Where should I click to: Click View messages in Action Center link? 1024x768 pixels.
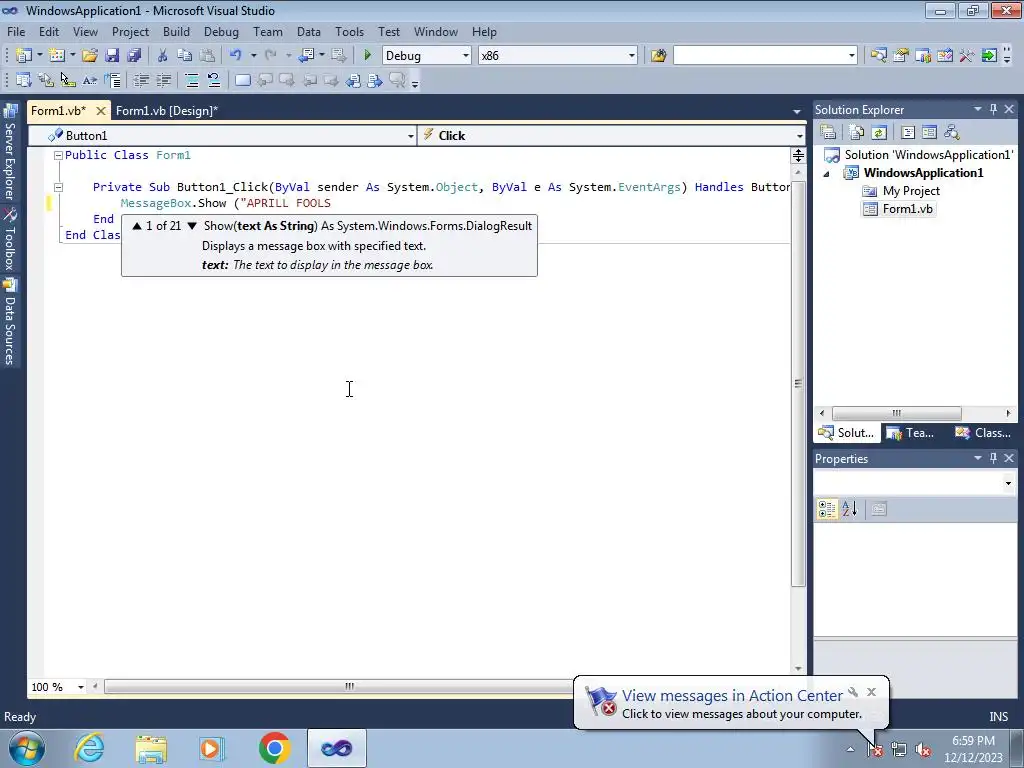click(732, 696)
